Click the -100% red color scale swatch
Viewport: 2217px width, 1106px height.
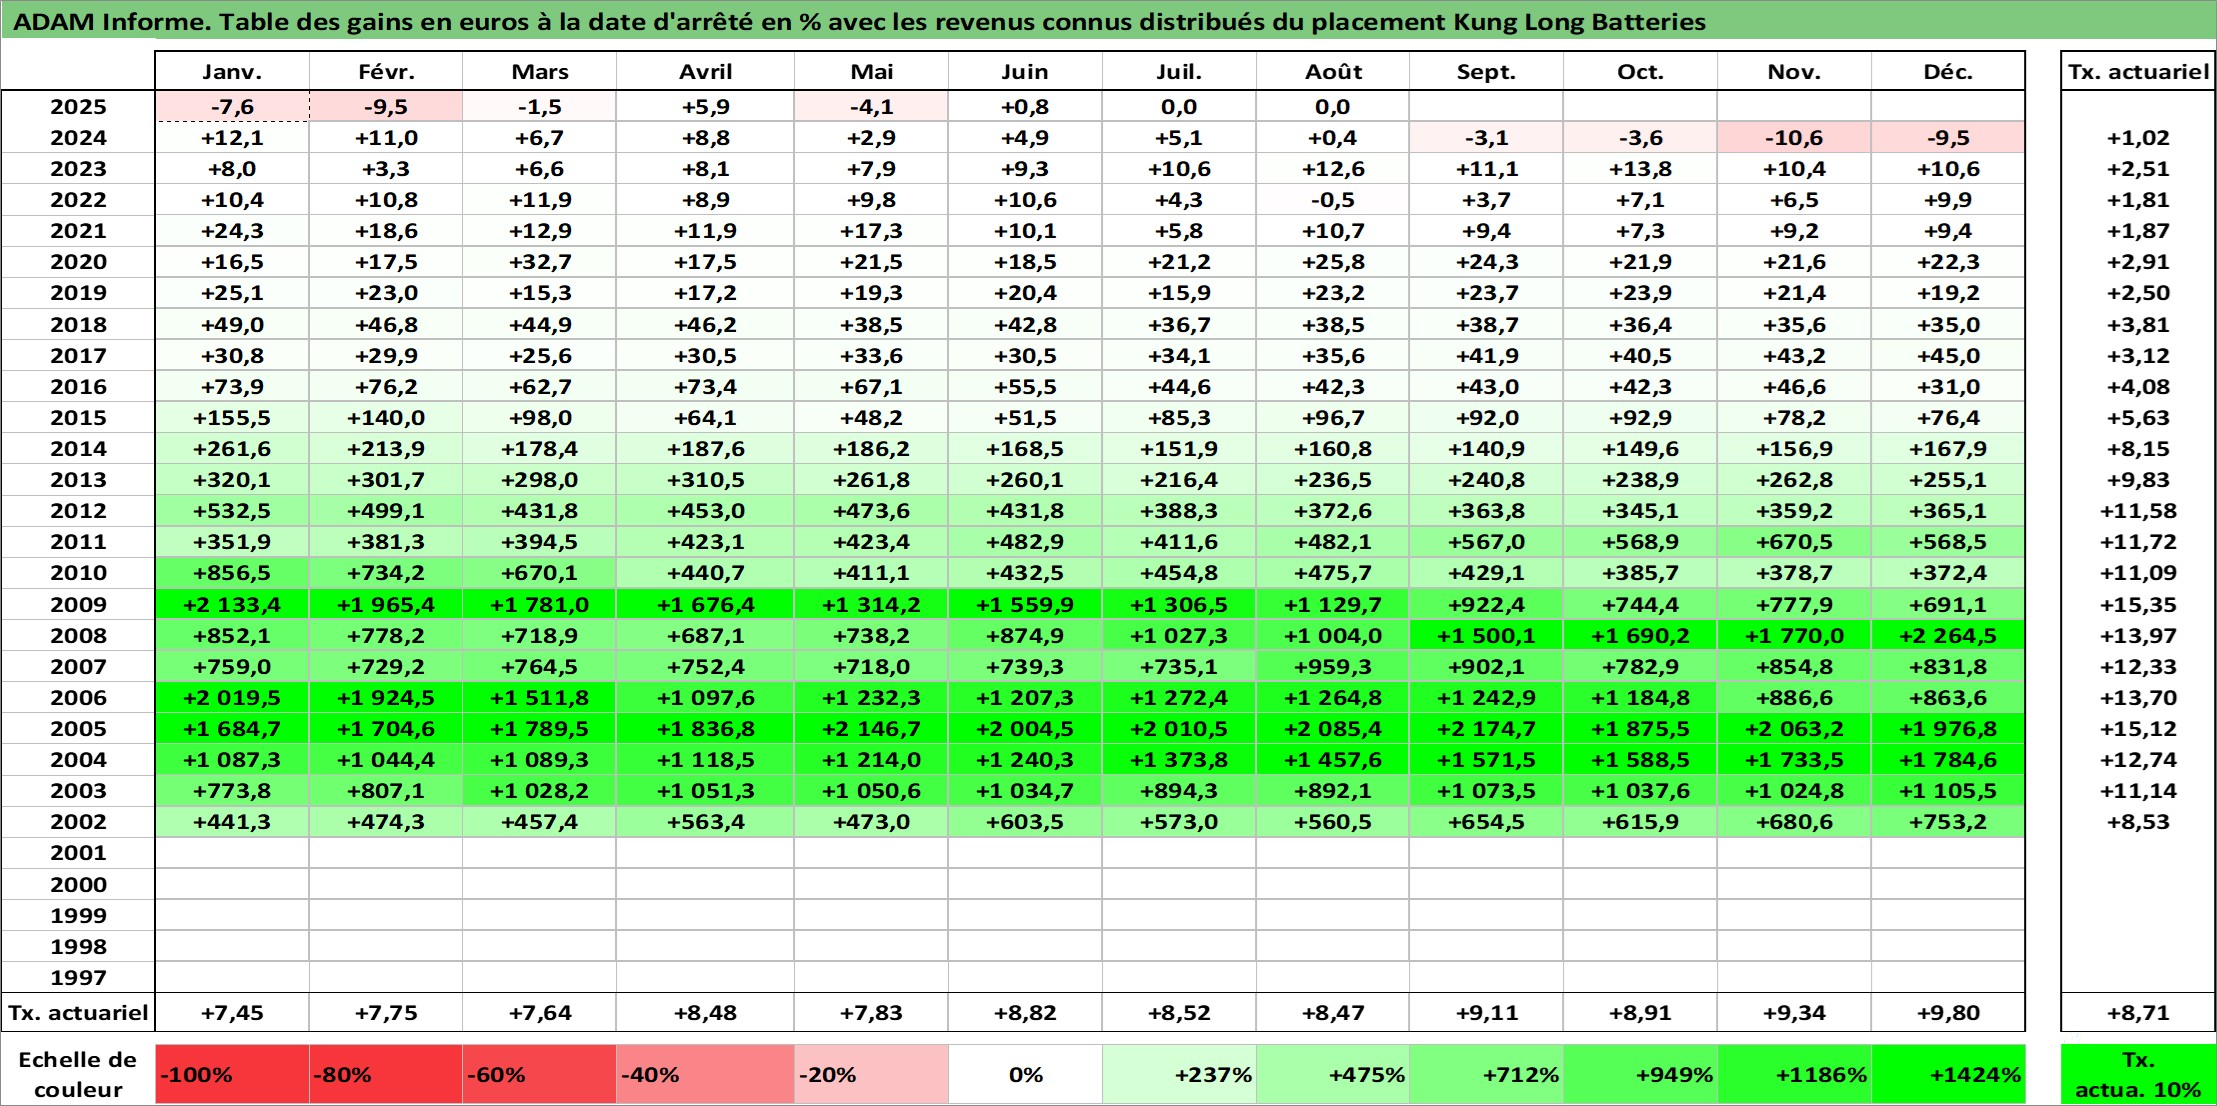click(232, 1074)
